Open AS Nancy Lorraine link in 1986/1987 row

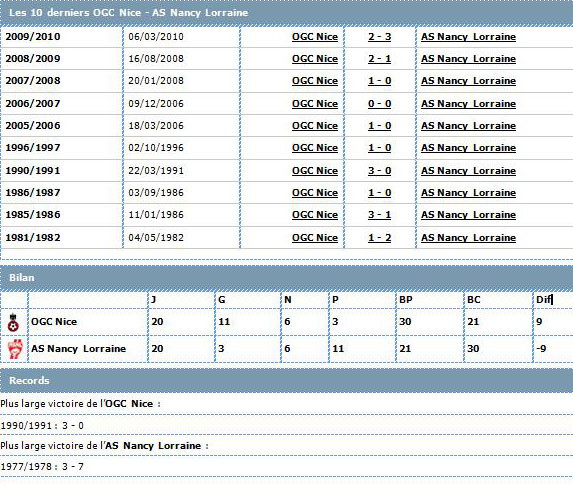pyautogui.click(x=468, y=193)
